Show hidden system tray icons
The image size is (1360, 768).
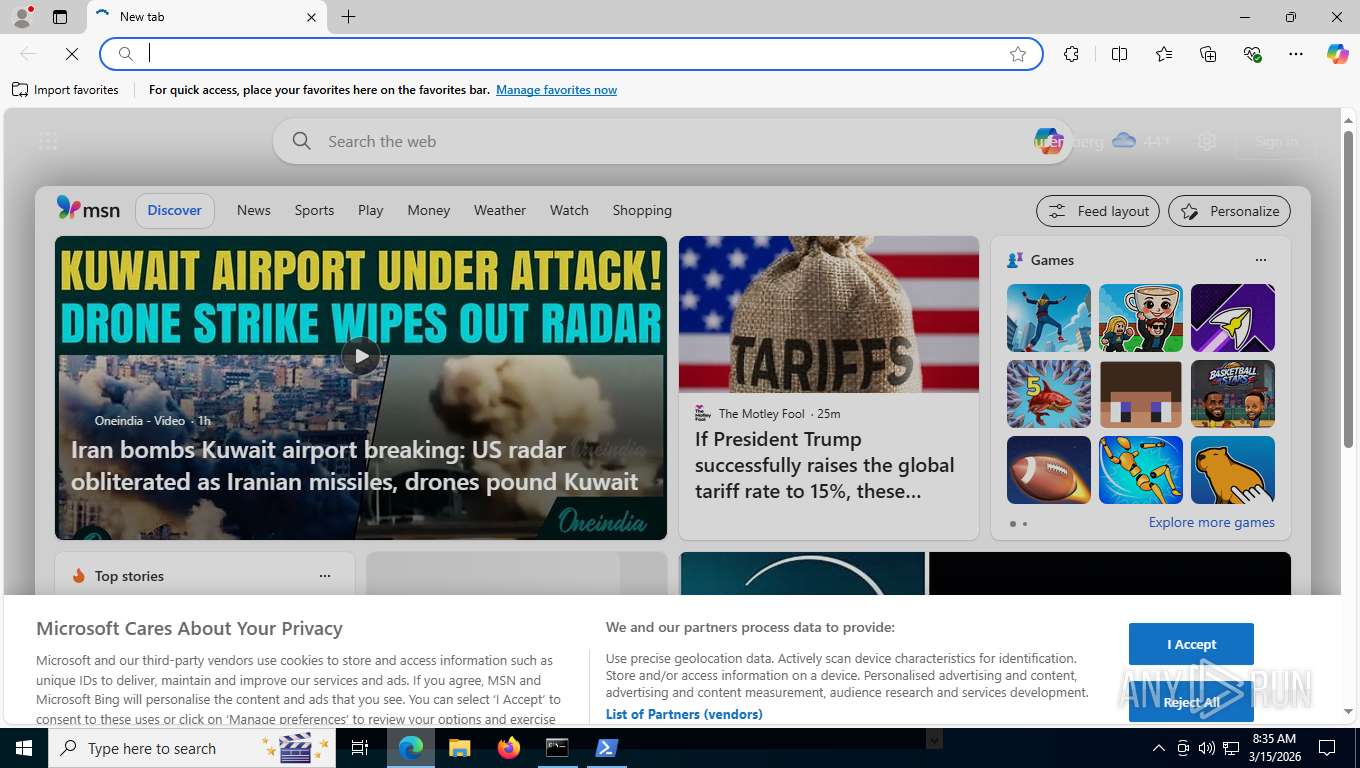[x=1158, y=748]
